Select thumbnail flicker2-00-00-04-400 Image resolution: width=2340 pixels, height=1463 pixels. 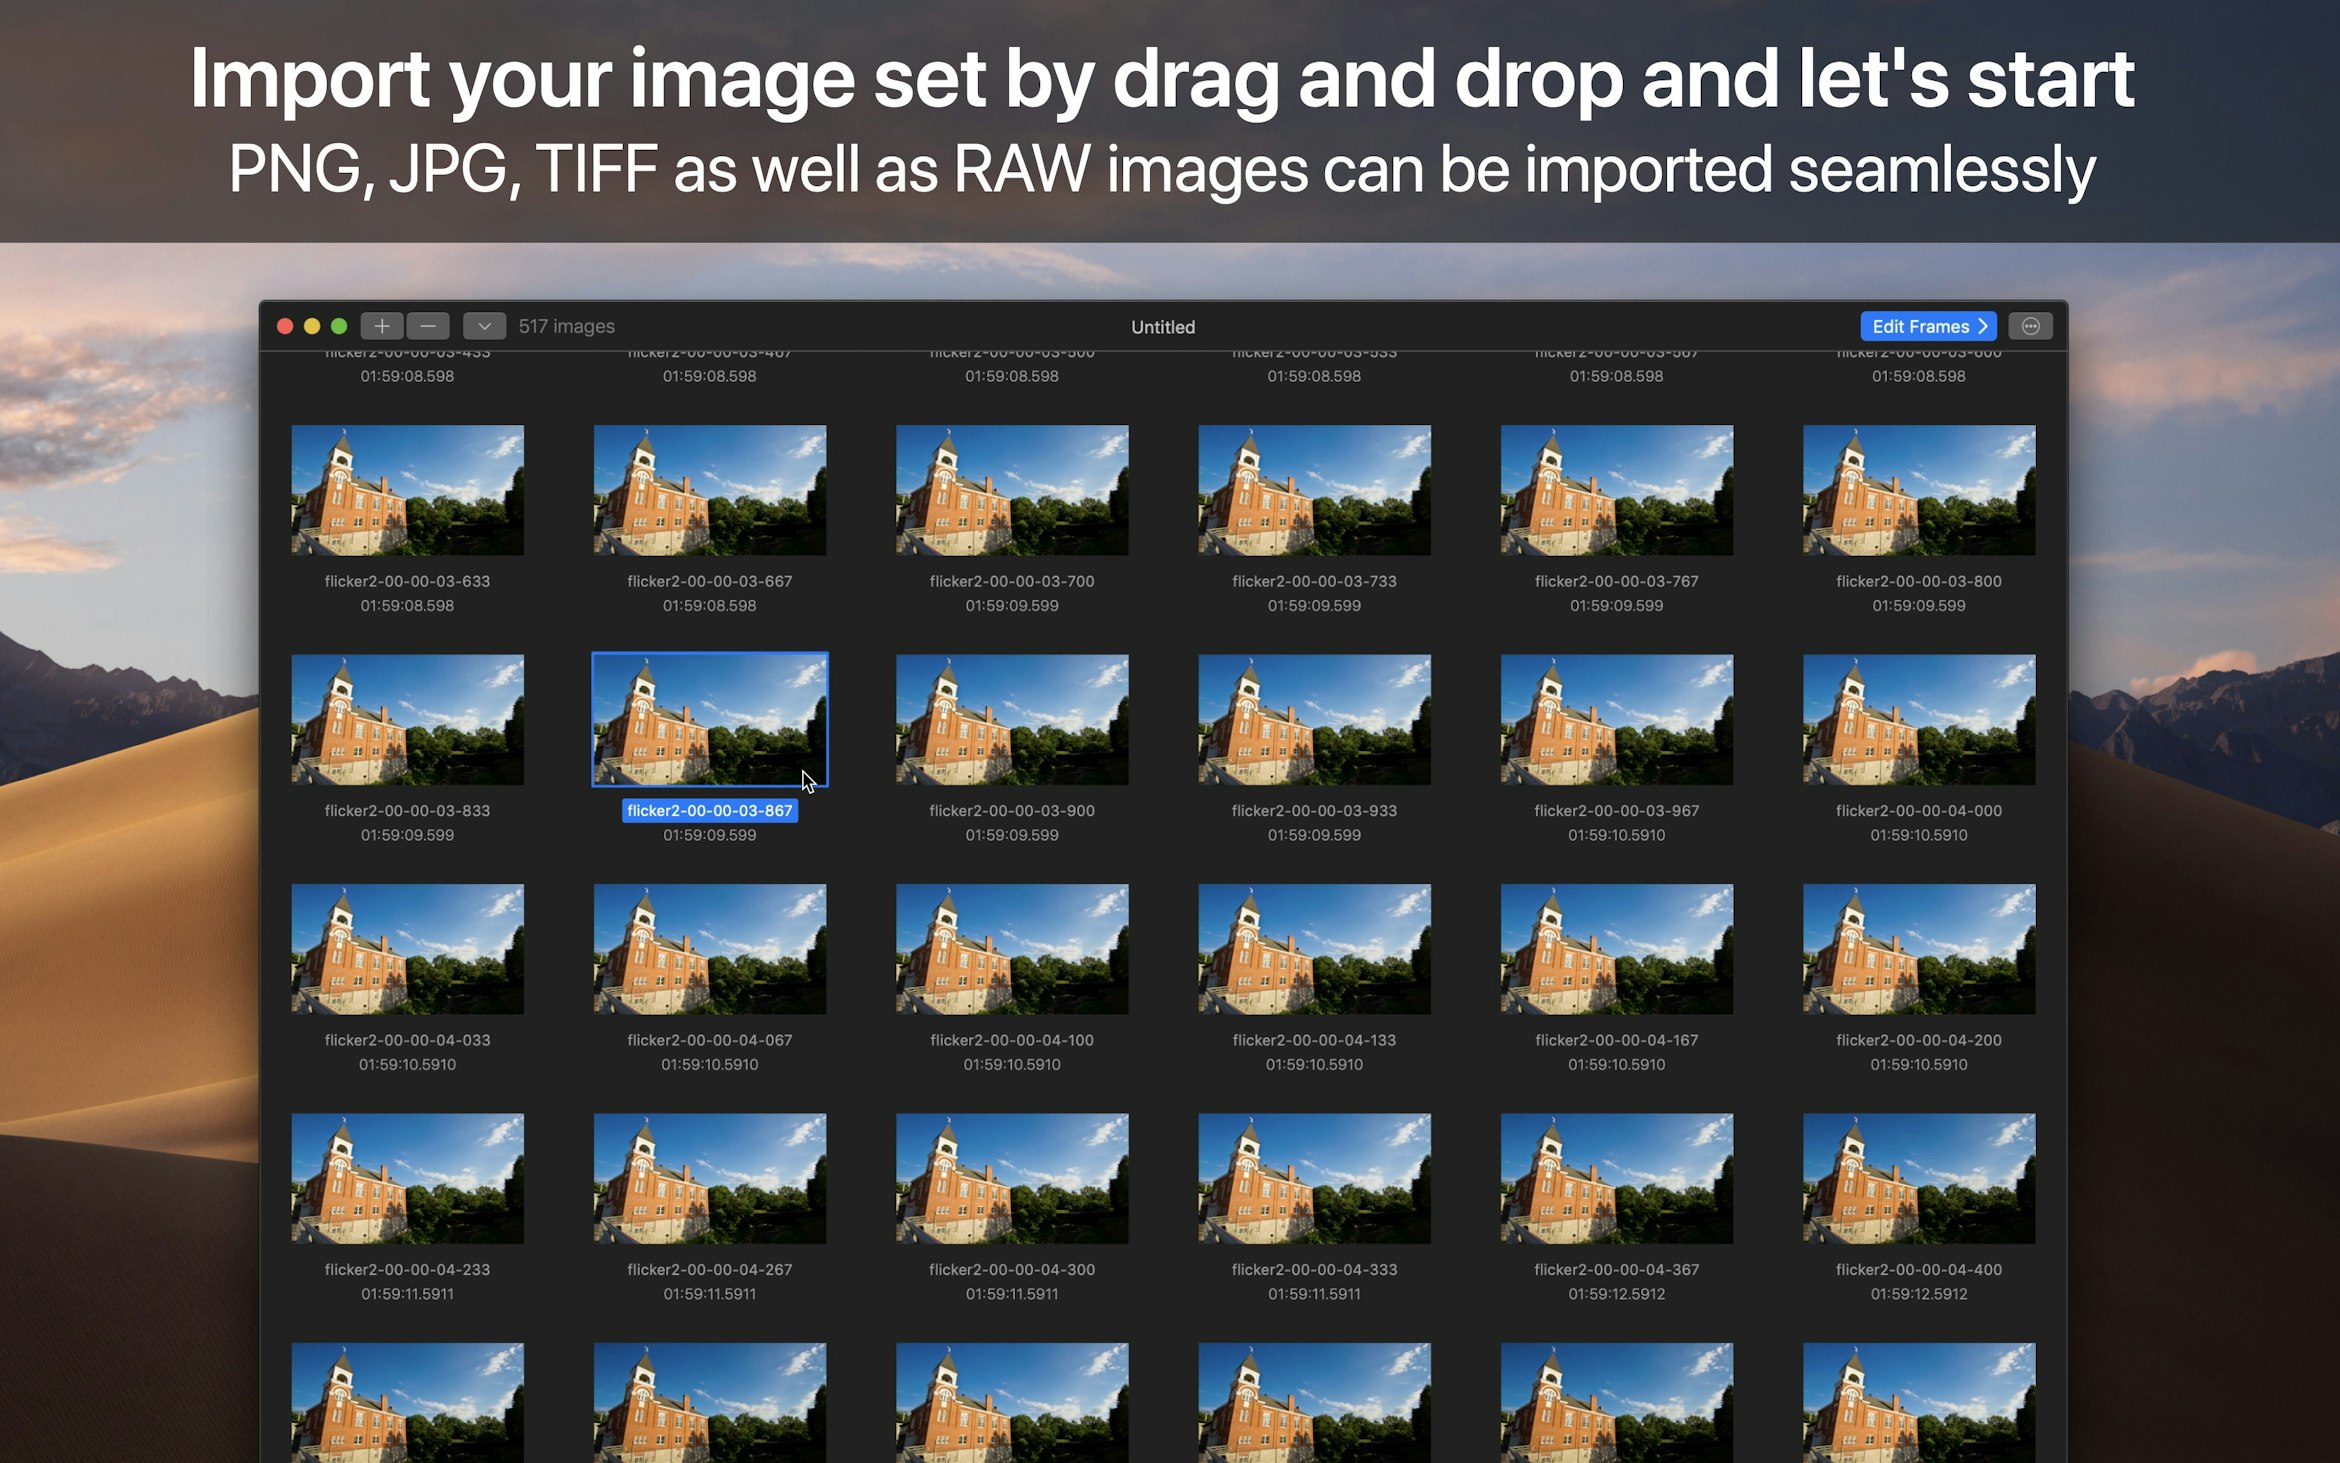tap(1918, 1178)
